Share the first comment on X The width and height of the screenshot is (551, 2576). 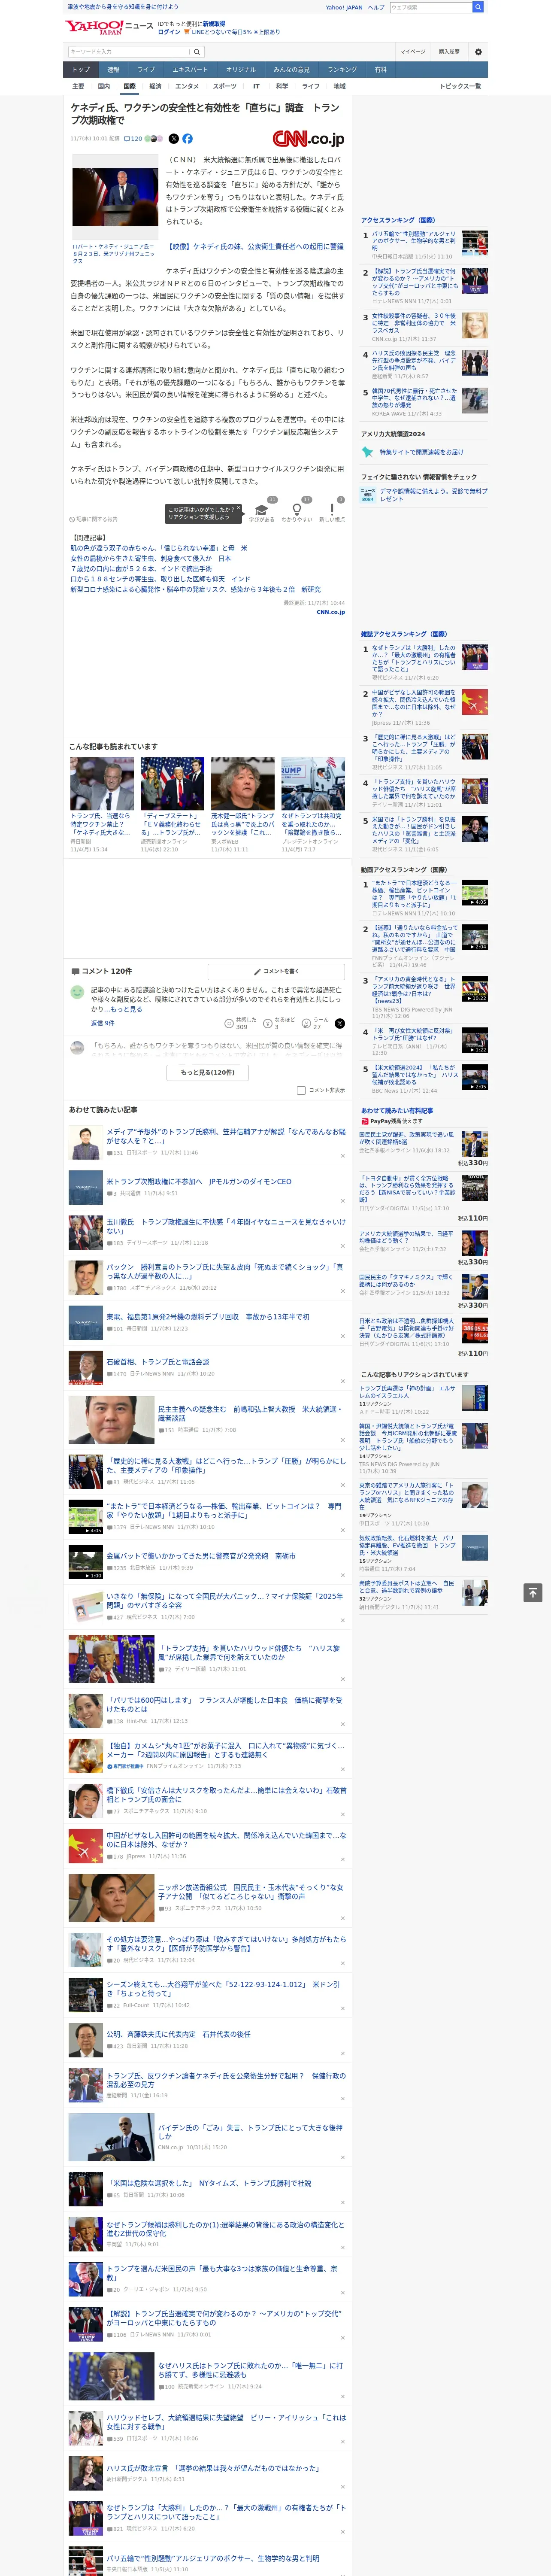coord(339,1023)
